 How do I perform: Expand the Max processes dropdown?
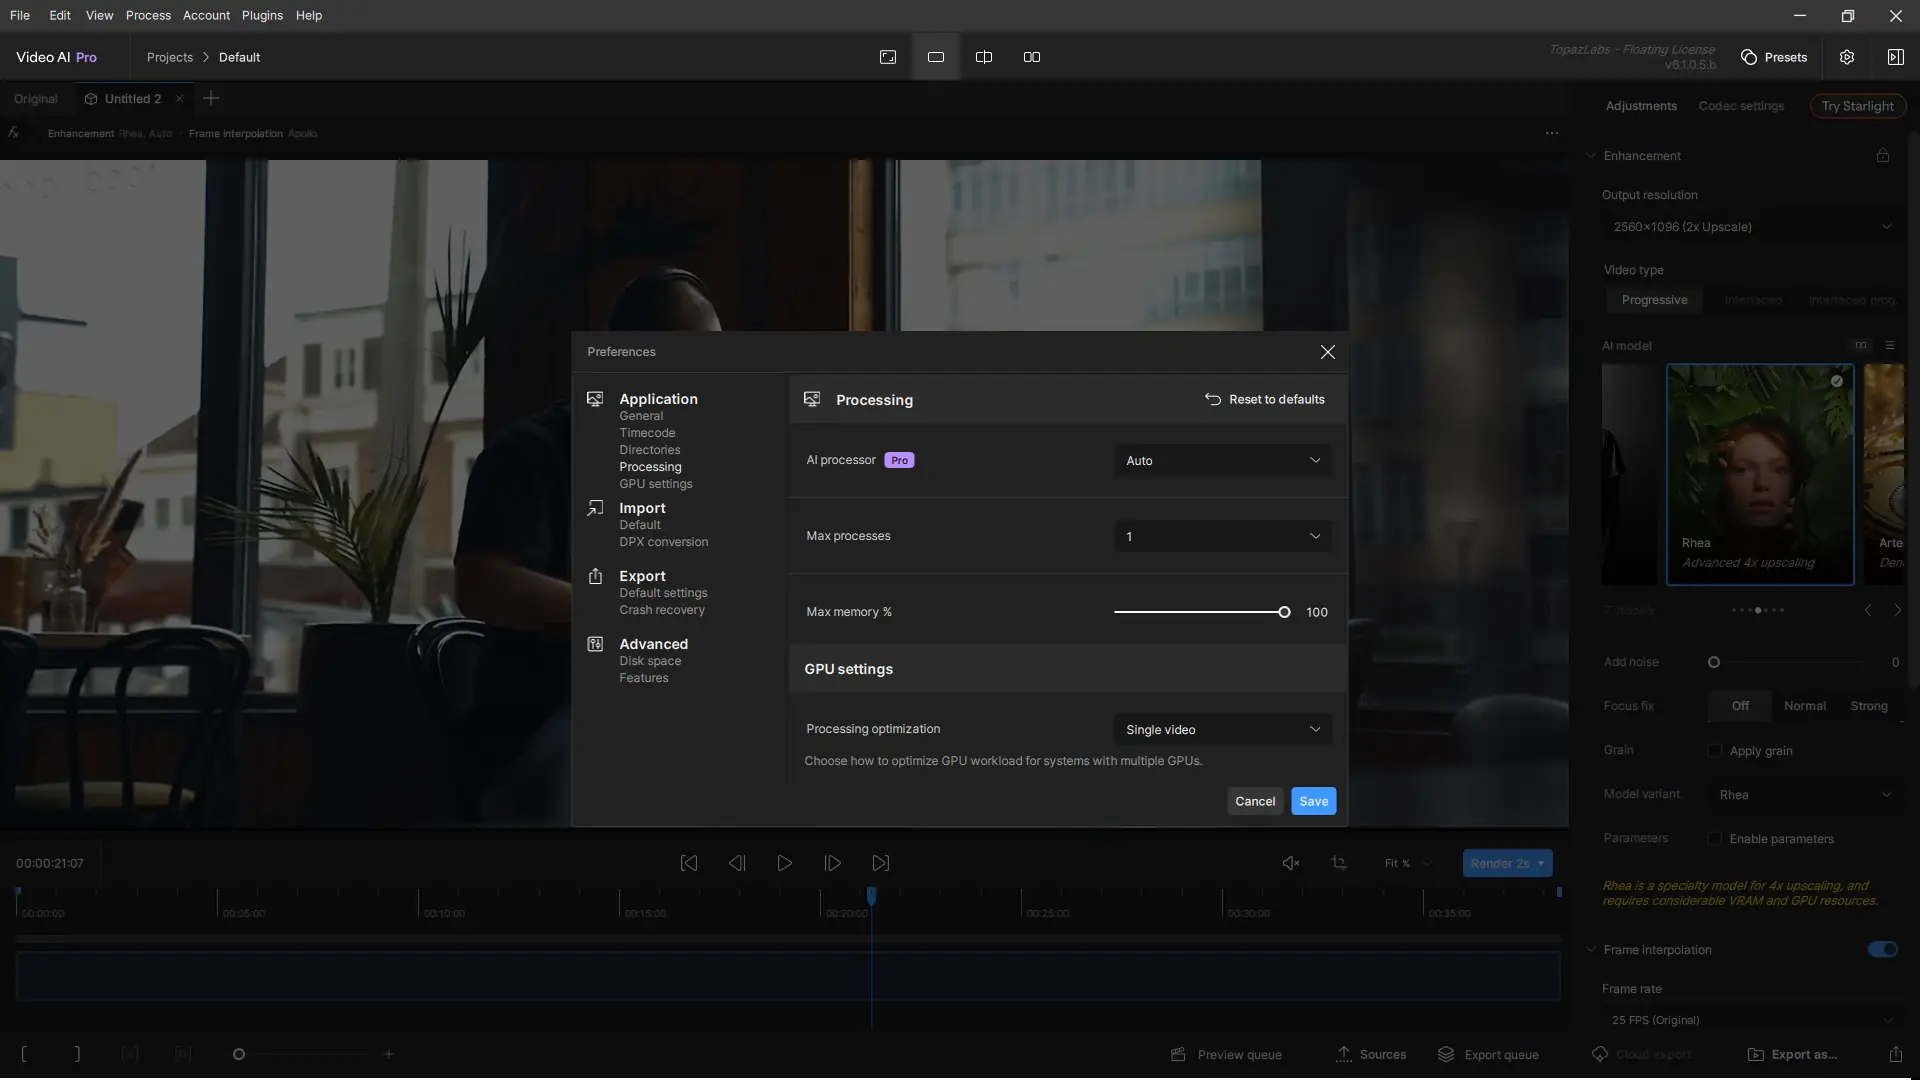pyautogui.click(x=1222, y=537)
